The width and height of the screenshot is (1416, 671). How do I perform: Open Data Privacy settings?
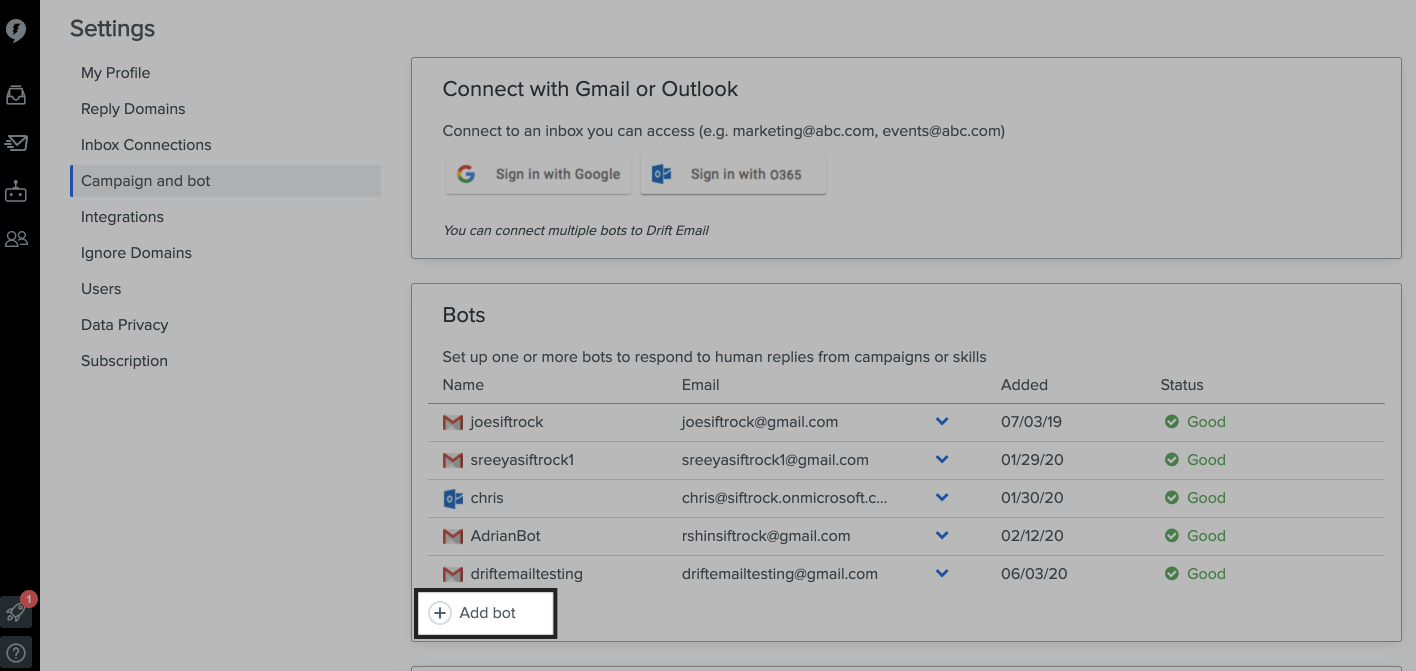pyautogui.click(x=124, y=325)
